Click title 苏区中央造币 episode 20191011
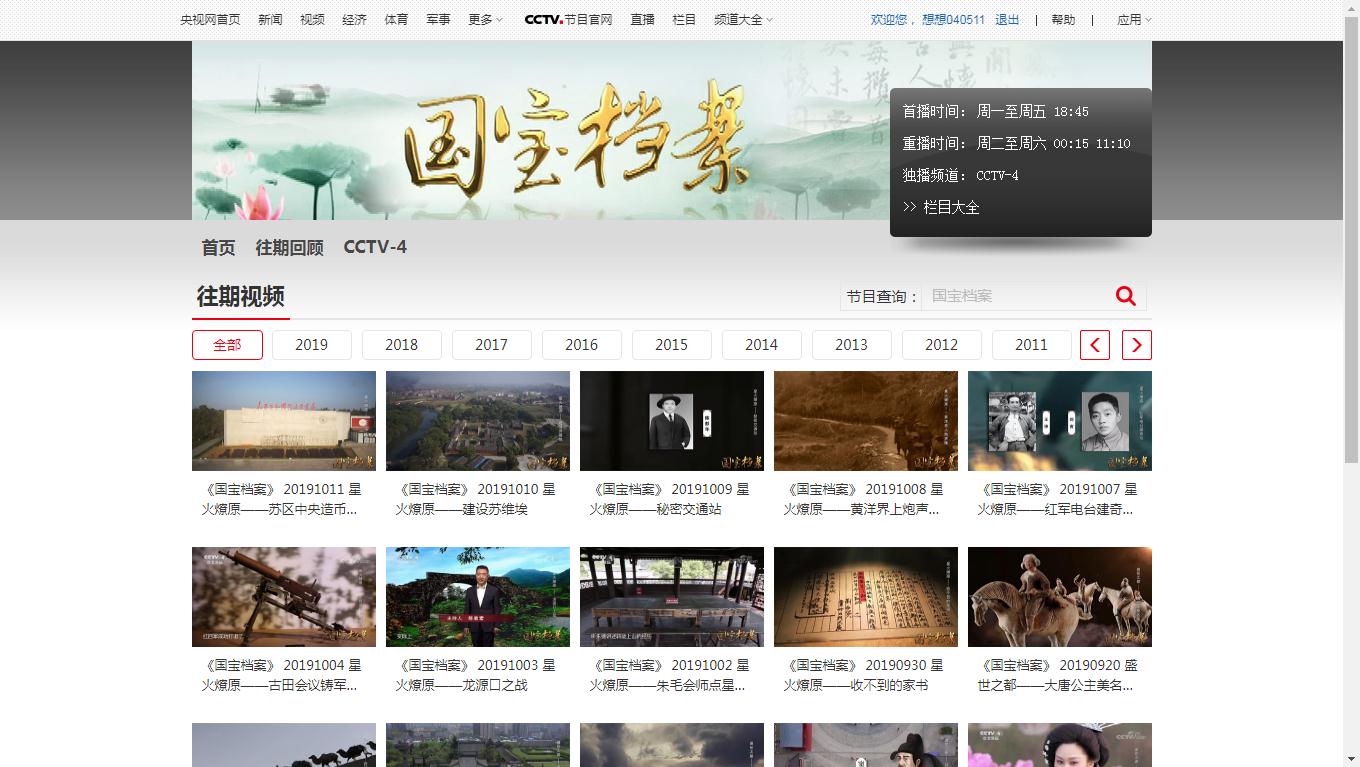The image size is (1360, 767). click(x=282, y=499)
